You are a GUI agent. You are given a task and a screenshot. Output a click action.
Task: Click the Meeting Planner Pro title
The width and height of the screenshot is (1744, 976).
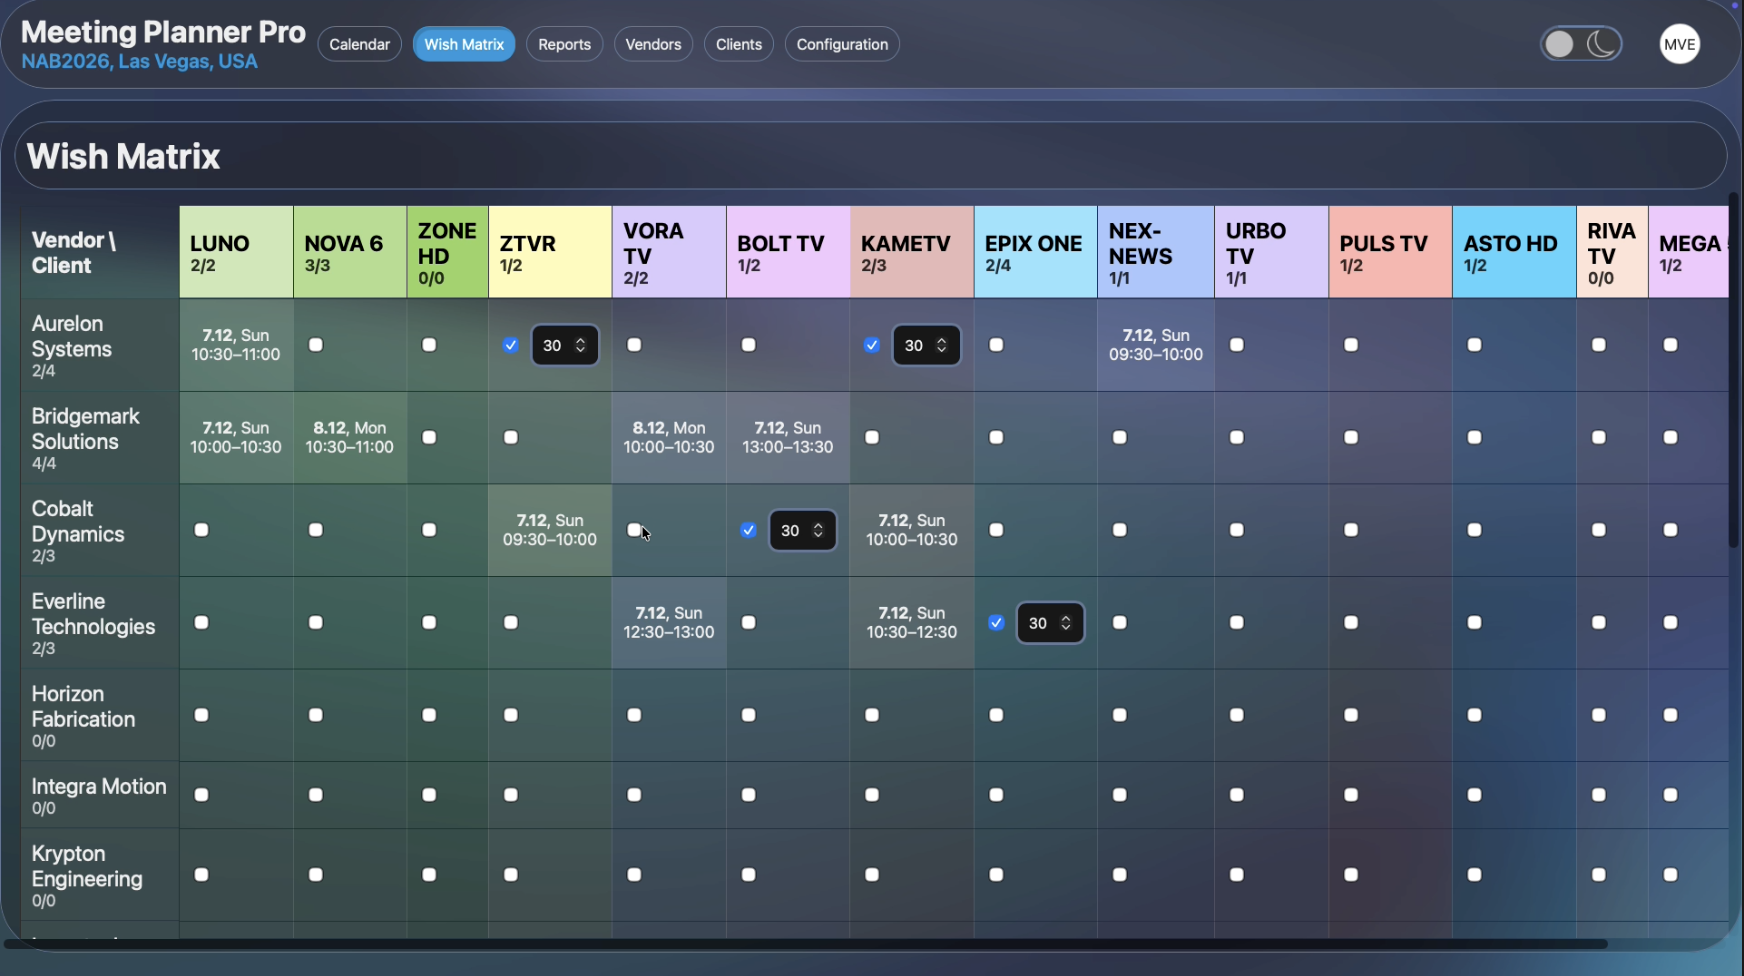tap(163, 32)
